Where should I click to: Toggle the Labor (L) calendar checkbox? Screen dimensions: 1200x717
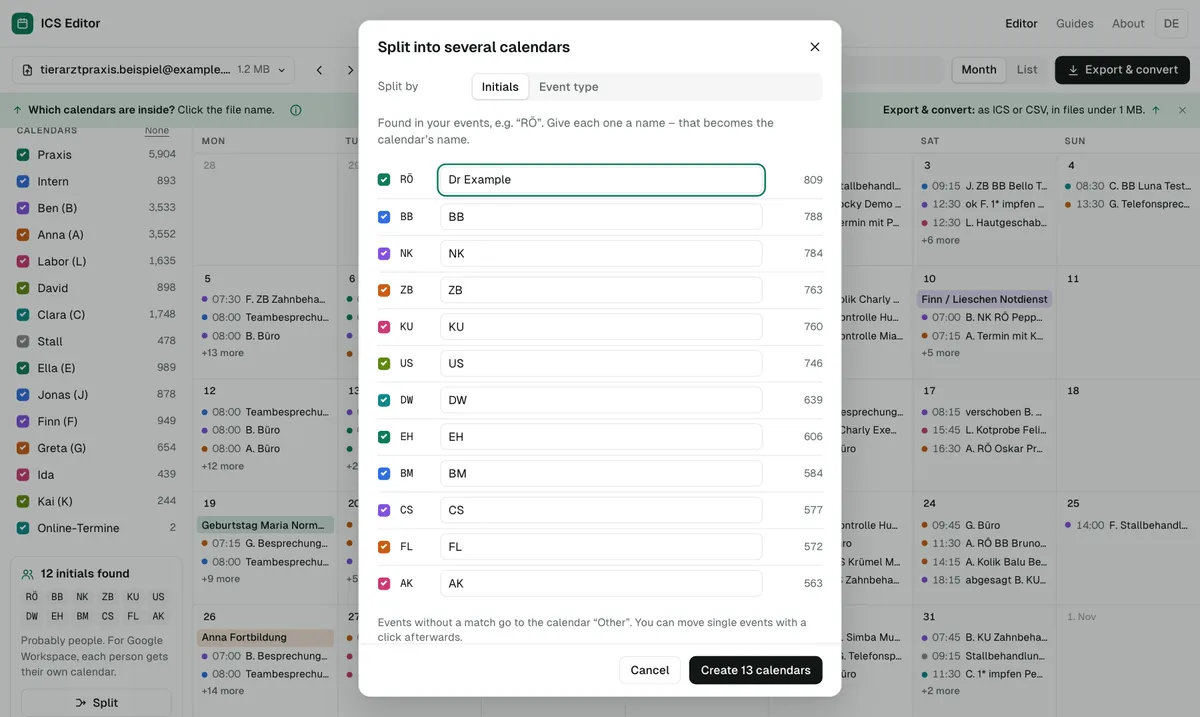(x=23, y=261)
